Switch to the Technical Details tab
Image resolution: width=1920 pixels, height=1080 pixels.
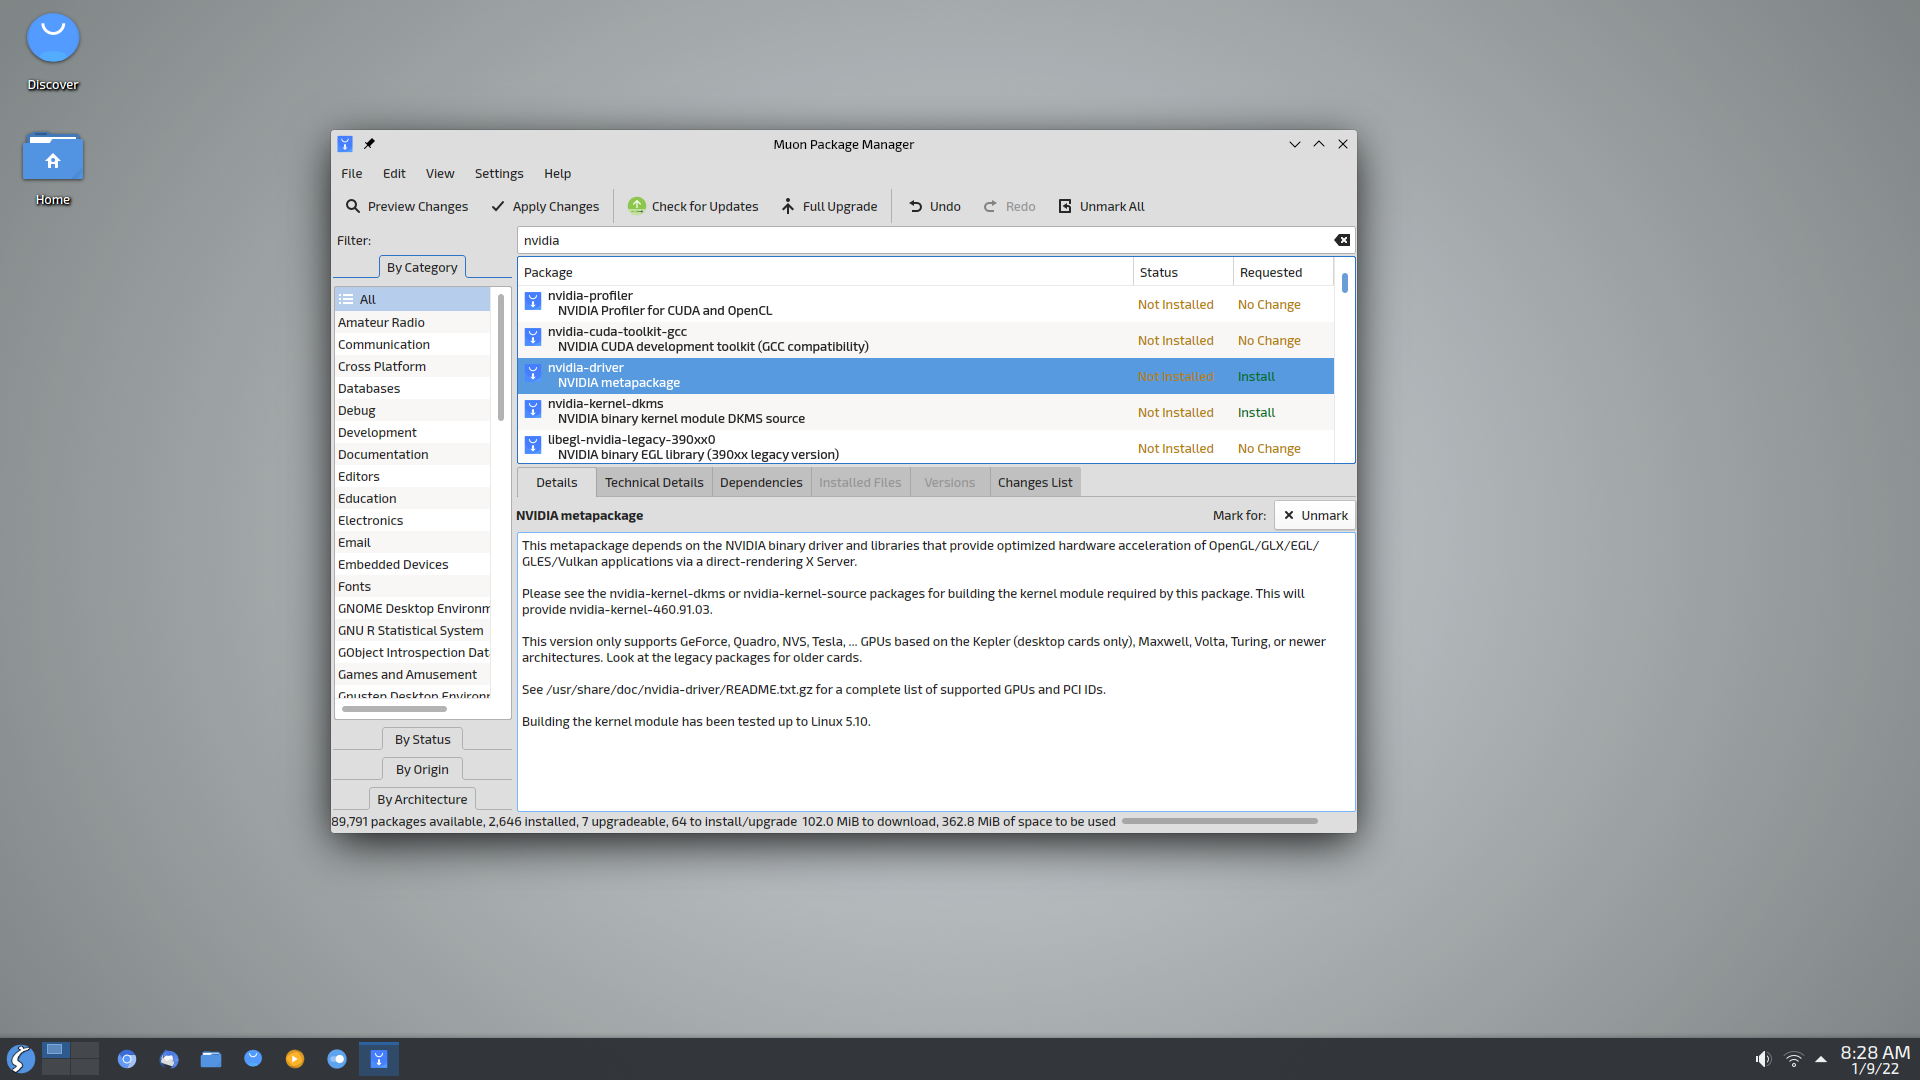[654, 482]
